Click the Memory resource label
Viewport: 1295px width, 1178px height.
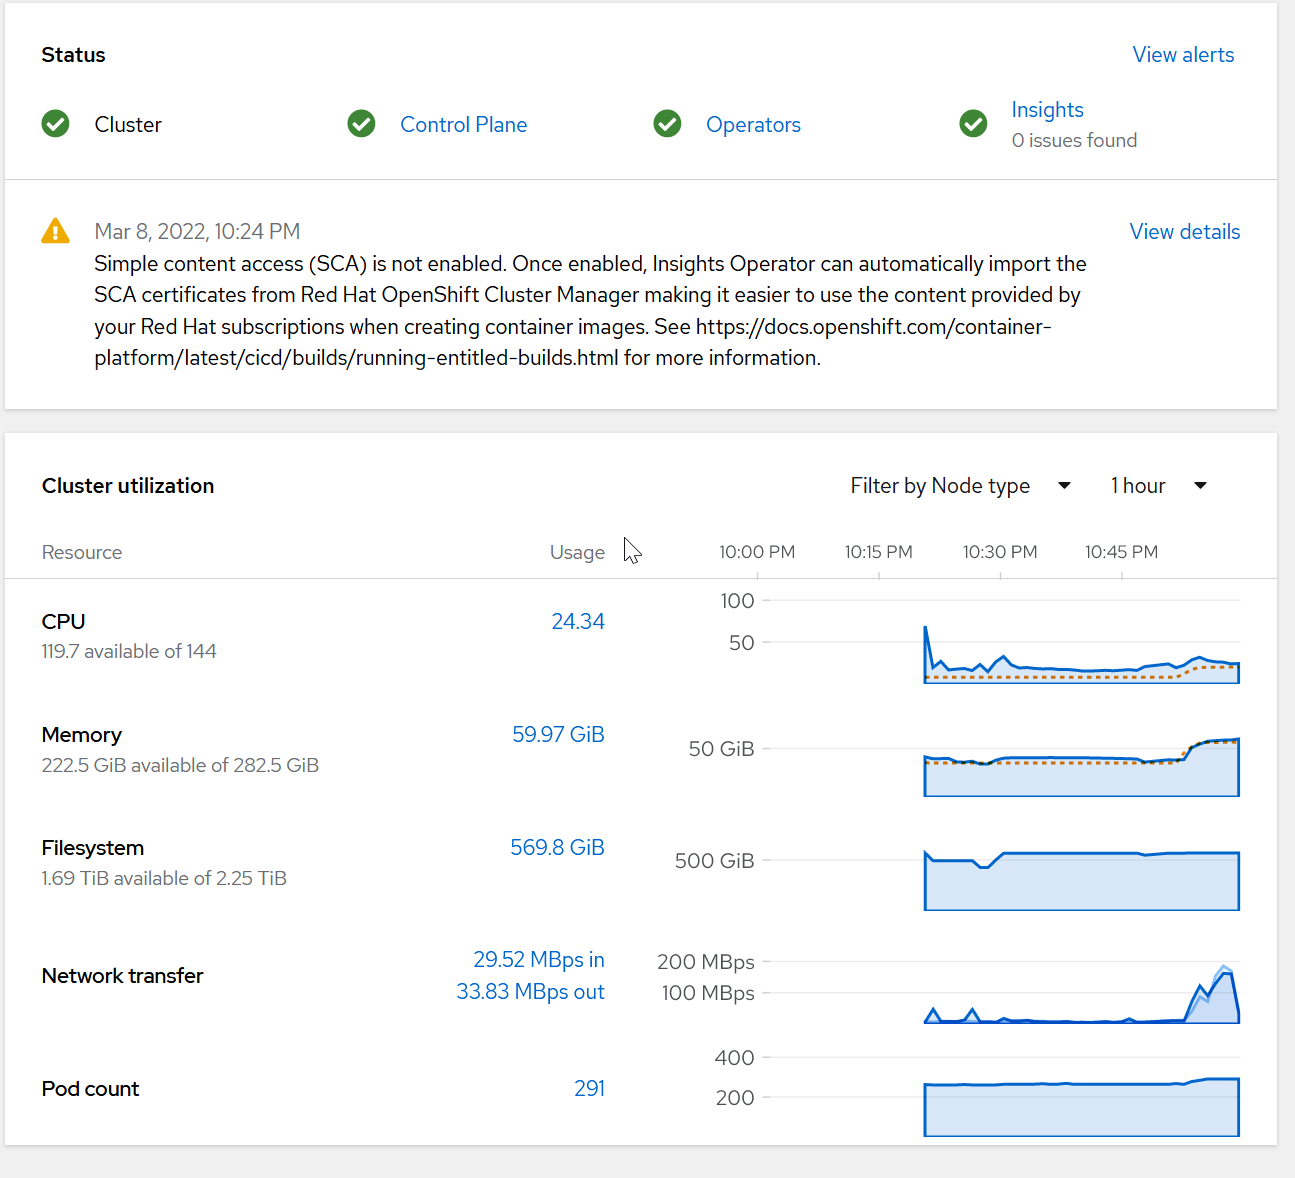point(82,735)
